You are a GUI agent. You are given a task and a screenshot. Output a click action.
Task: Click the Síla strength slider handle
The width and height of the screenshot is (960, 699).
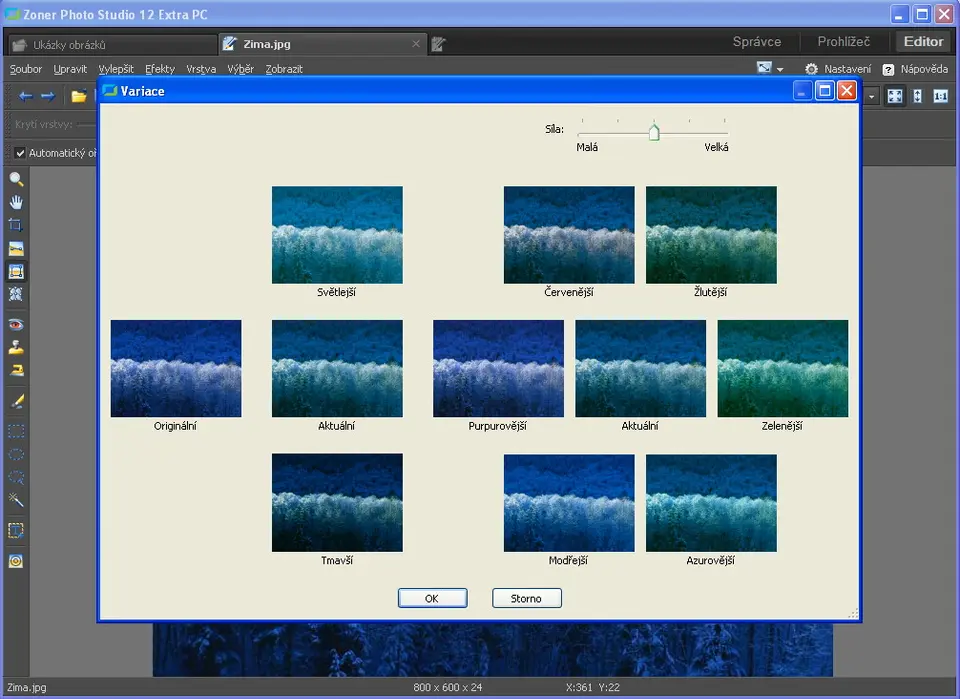pos(653,132)
